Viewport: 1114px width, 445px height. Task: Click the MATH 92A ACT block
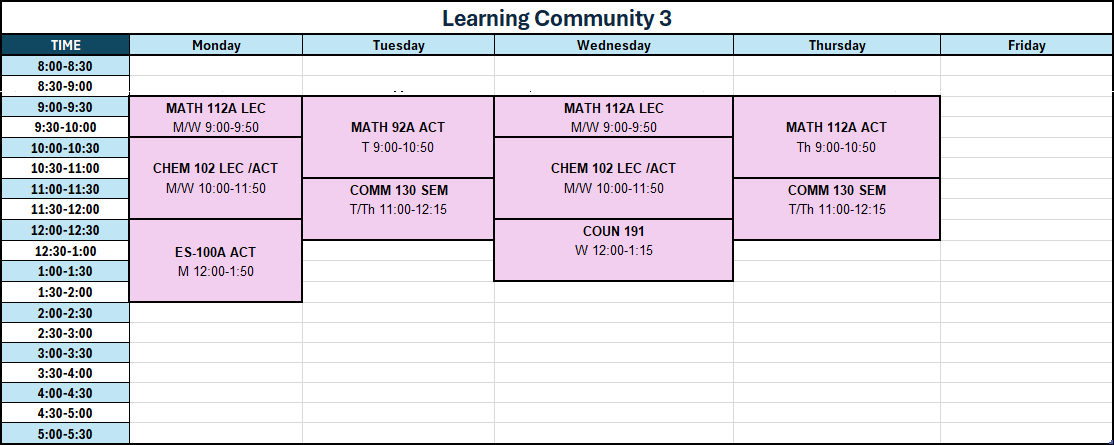click(x=398, y=137)
